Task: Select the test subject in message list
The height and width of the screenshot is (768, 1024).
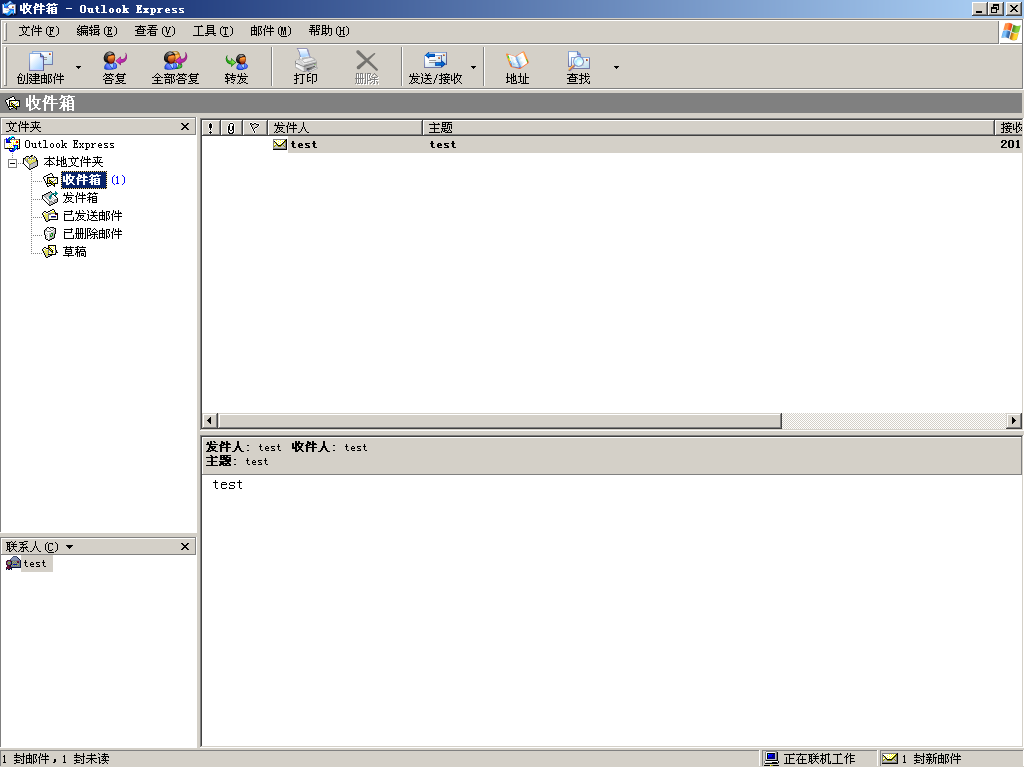Action: pyautogui.click(x=443, y=144)
